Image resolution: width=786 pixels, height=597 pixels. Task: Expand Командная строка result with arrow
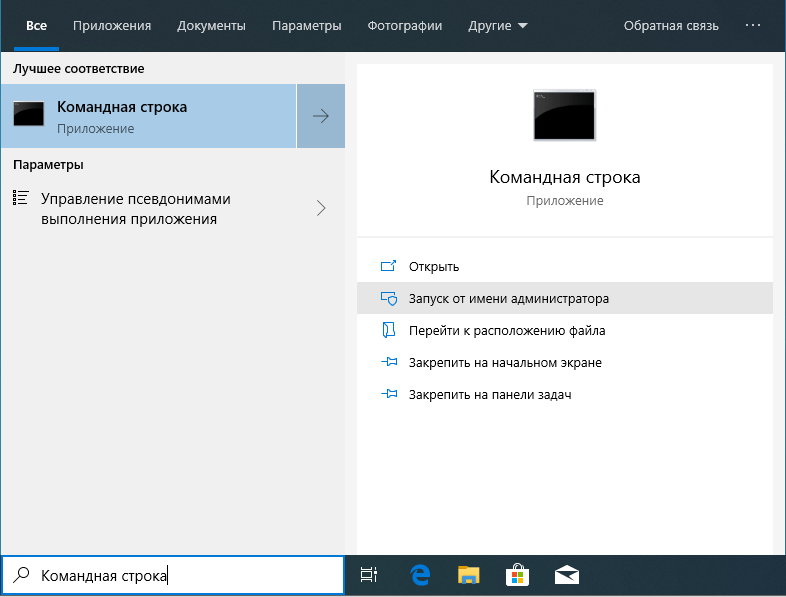[321, 116]
